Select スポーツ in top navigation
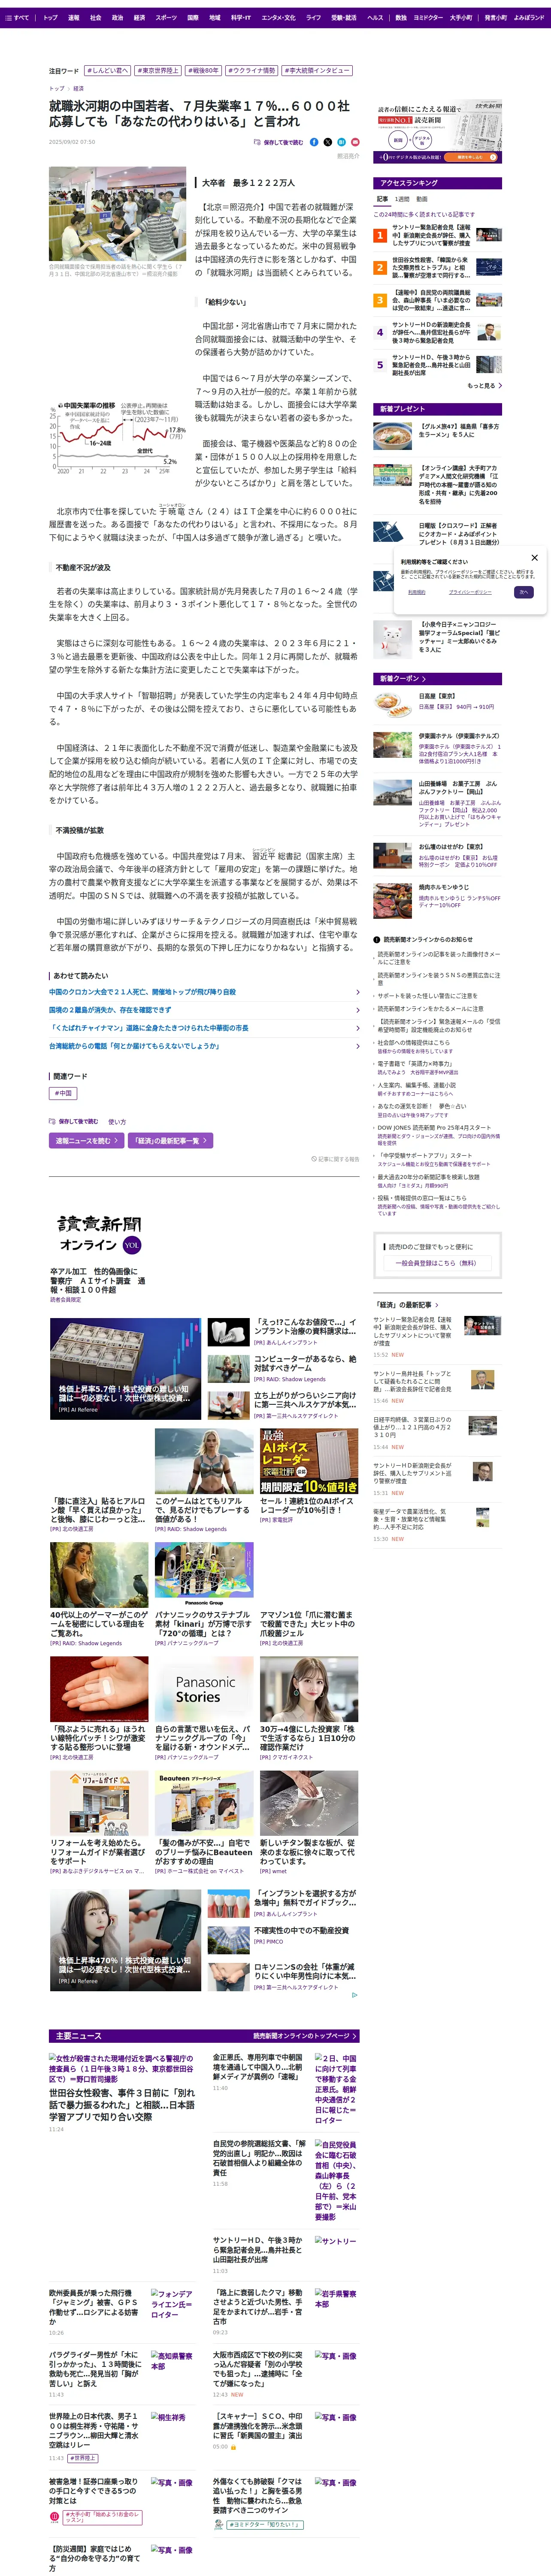This screenshot has width=551, height=2576. click(x=166, y=17)
